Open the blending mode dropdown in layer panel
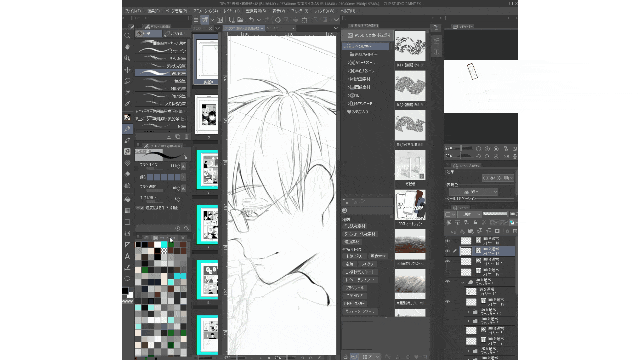The width and height of the screenshot is (640, 360). point(469,214)
